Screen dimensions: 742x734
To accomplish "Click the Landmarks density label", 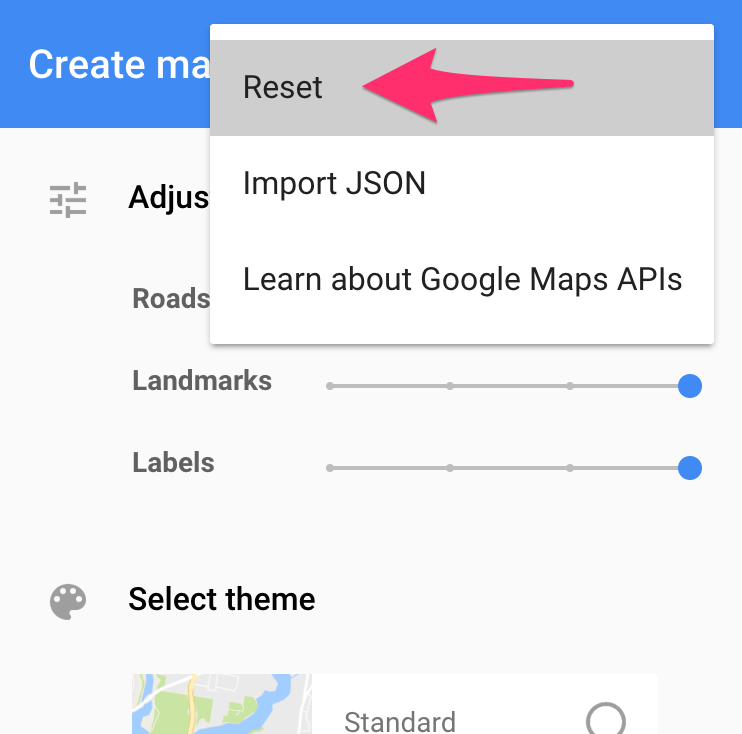I will 202,380.
